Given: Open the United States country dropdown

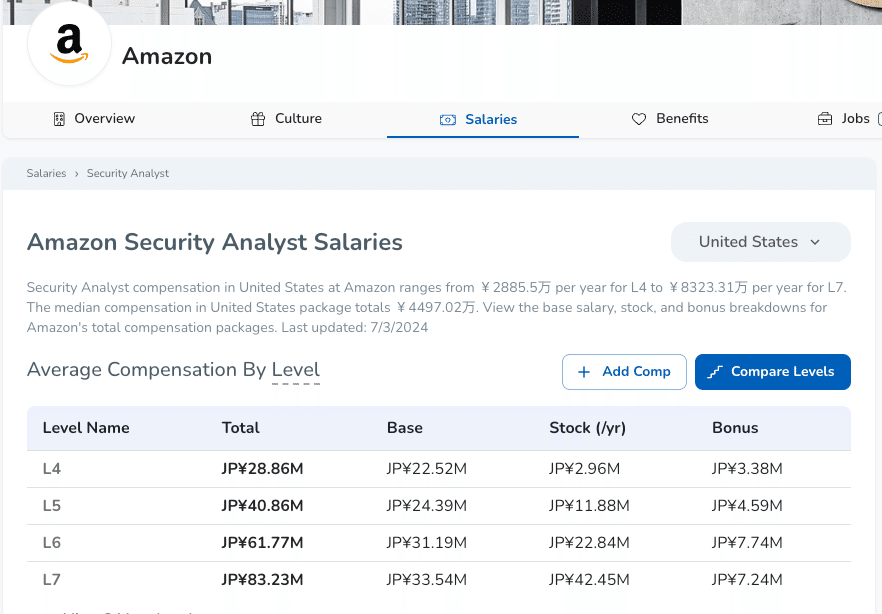Looking at the screenshot, I should pyautogui.click(x=760, y=242).
